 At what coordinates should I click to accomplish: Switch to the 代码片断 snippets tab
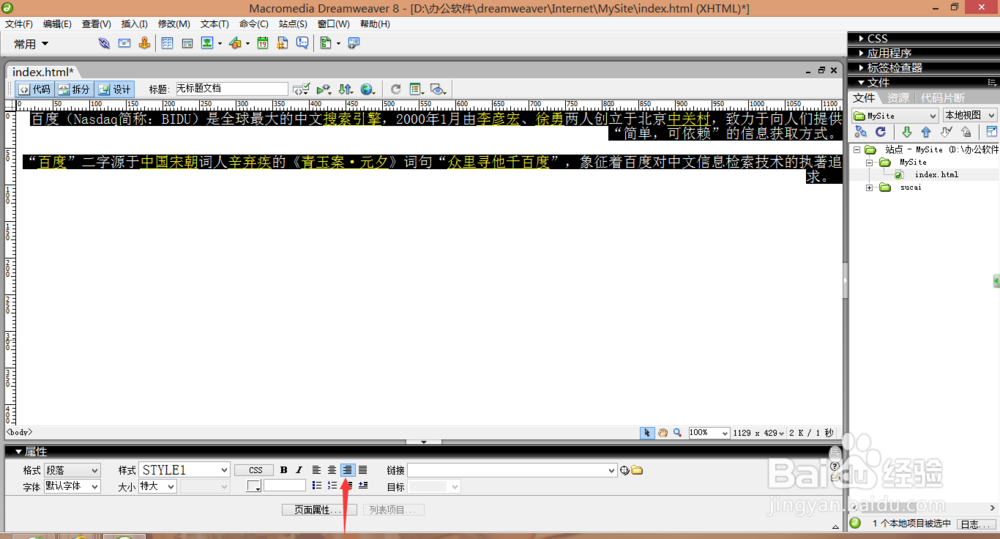pos(943,98)
